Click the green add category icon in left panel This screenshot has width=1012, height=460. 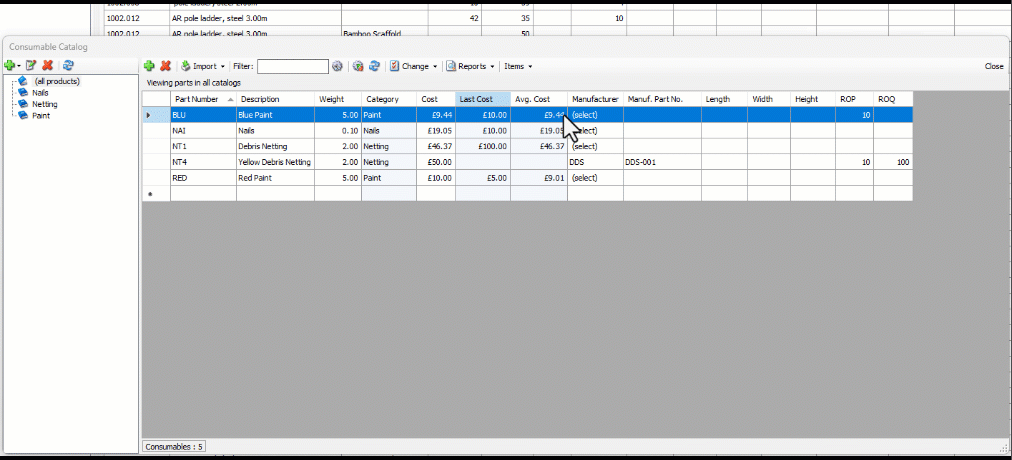click(x=11, y=65)
